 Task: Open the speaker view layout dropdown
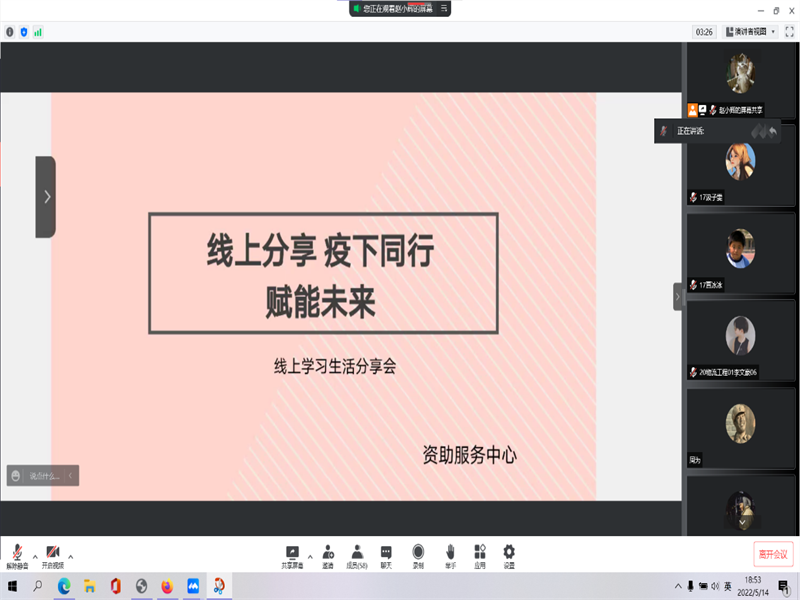[751, 32]
